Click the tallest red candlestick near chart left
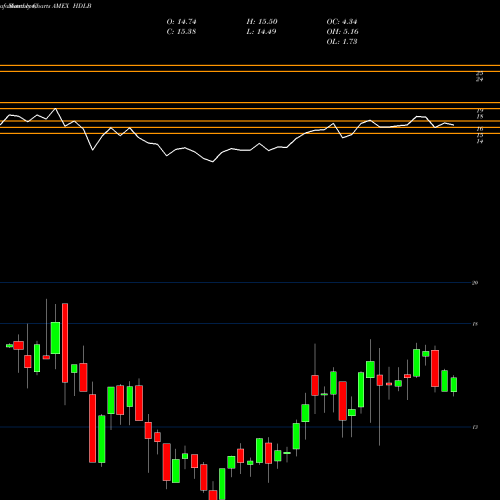 coord(65,343)
